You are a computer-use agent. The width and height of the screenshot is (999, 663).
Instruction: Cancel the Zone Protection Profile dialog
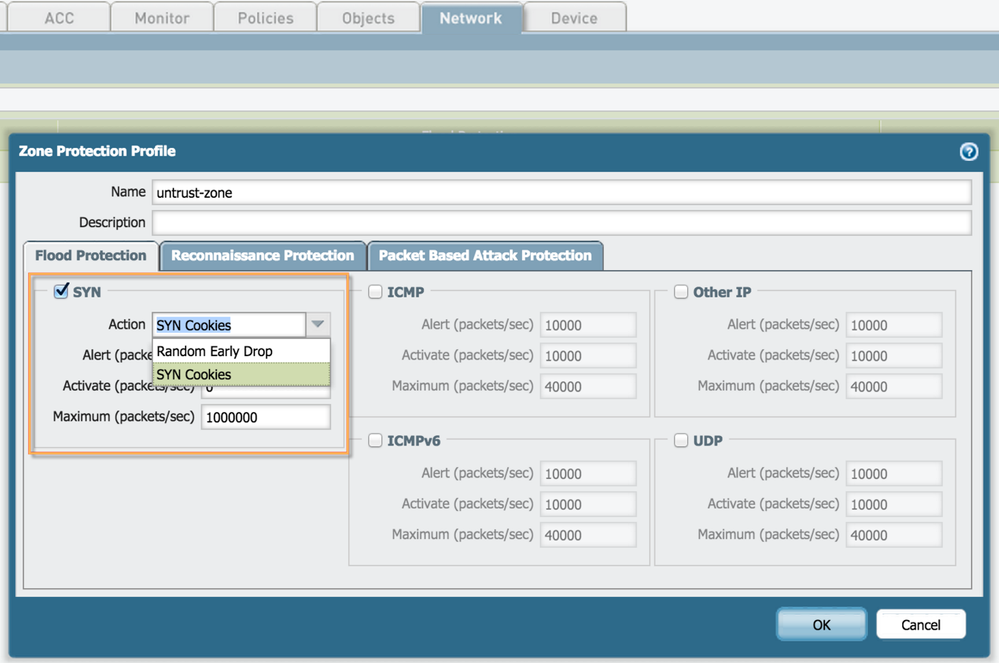tap(921, 624)
